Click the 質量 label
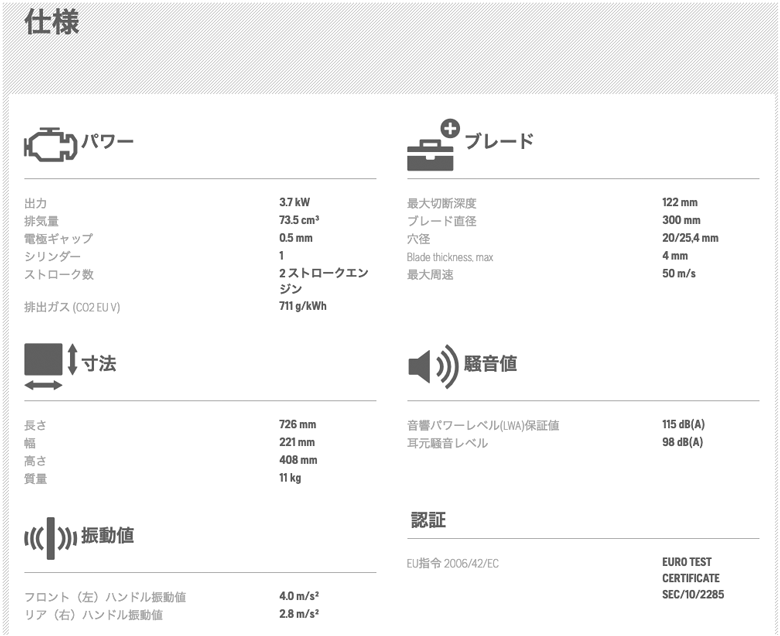The image size is (780, 636). [x=35, y=479]
